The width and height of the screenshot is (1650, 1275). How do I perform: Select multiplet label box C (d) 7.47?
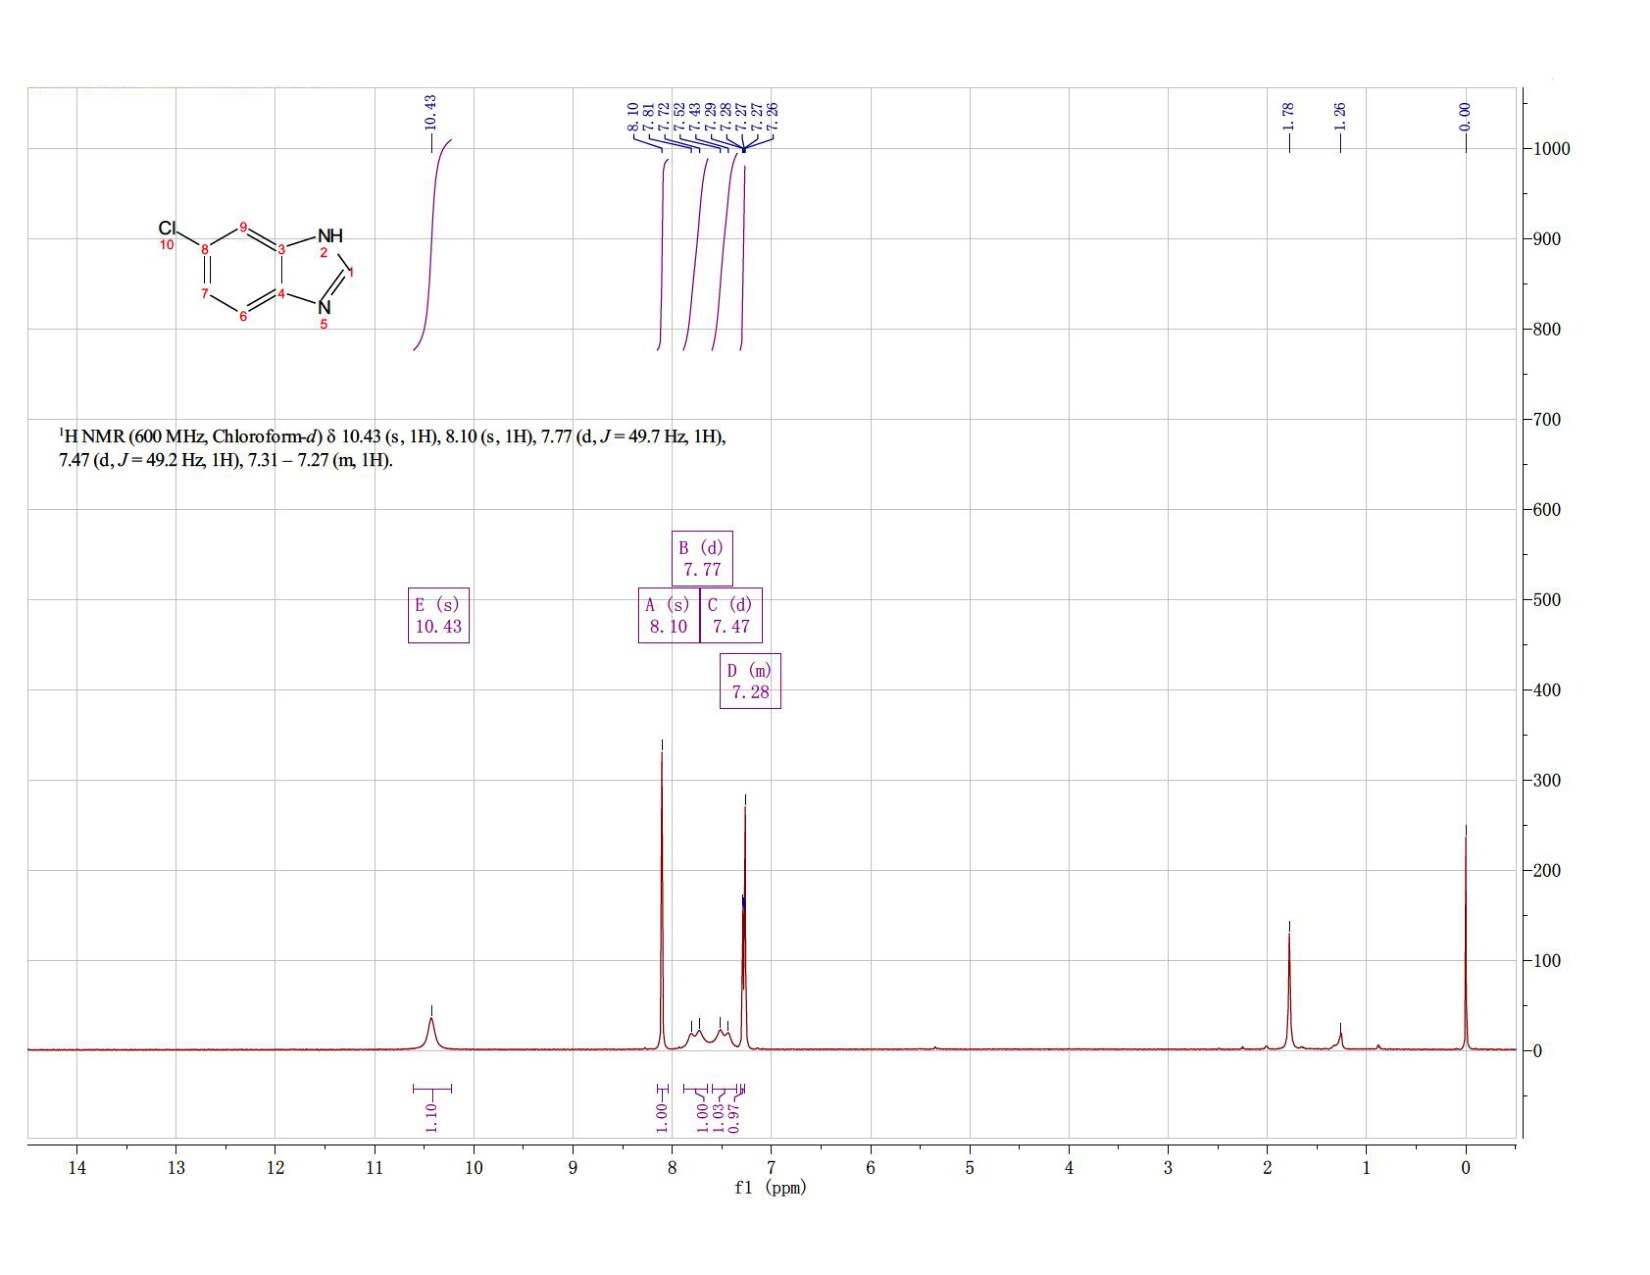point(731,615)
